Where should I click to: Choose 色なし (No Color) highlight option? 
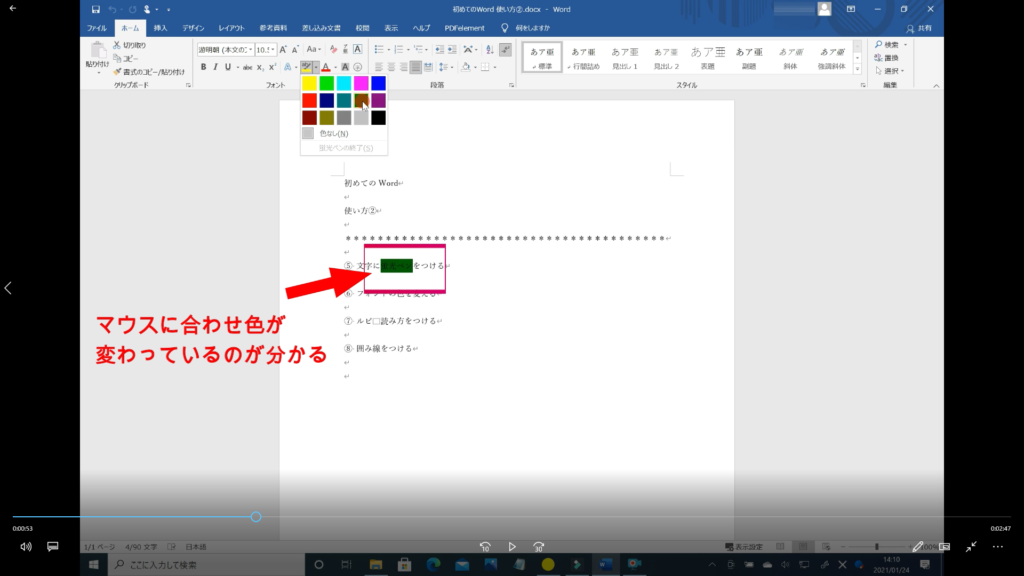(x=333, y=133)
